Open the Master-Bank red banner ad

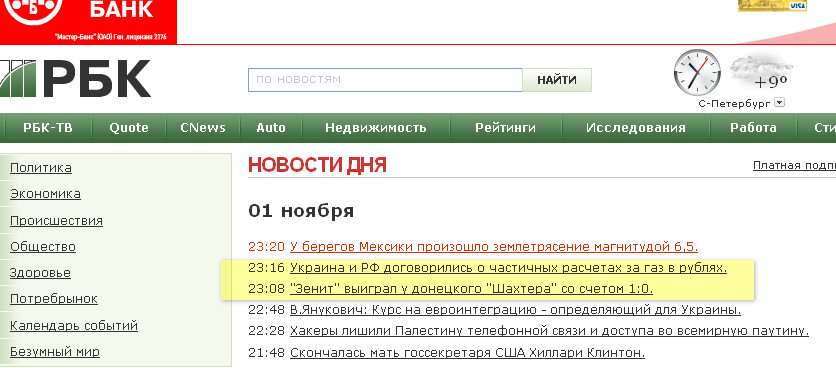89,21
